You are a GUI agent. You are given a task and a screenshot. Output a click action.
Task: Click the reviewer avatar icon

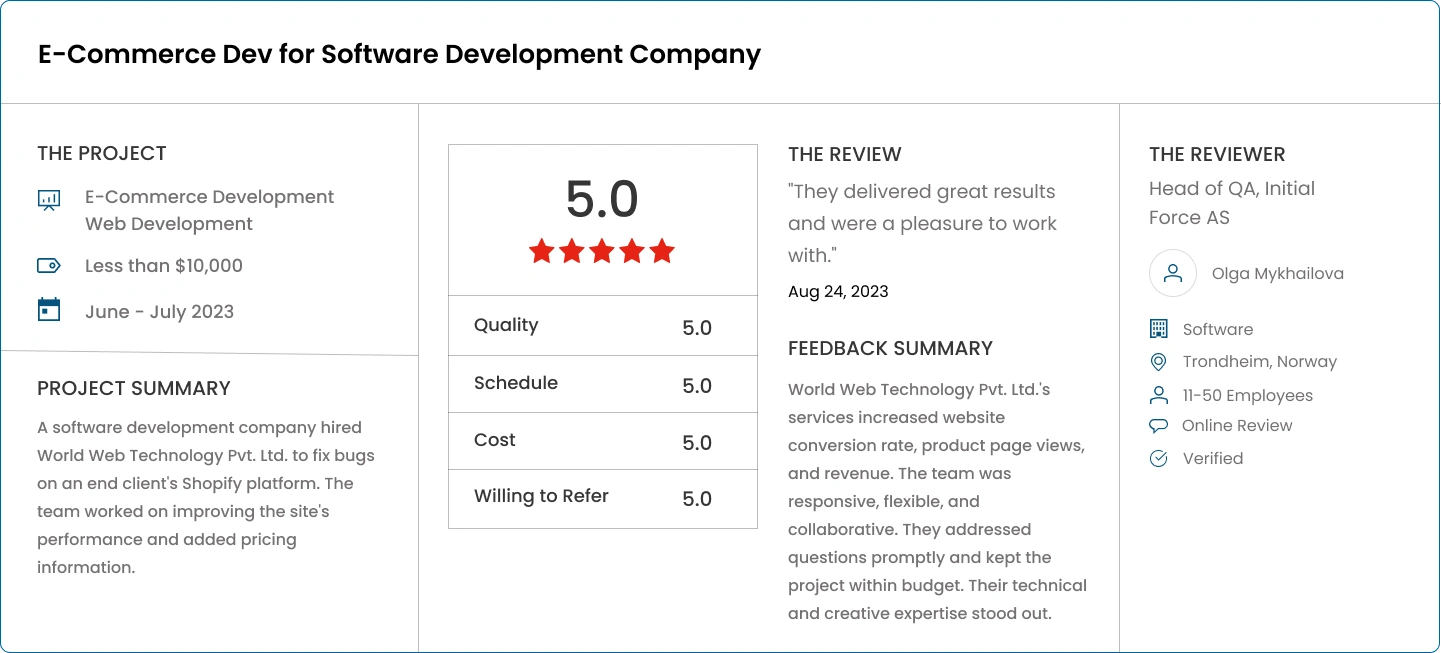(x=1173, y=273)
